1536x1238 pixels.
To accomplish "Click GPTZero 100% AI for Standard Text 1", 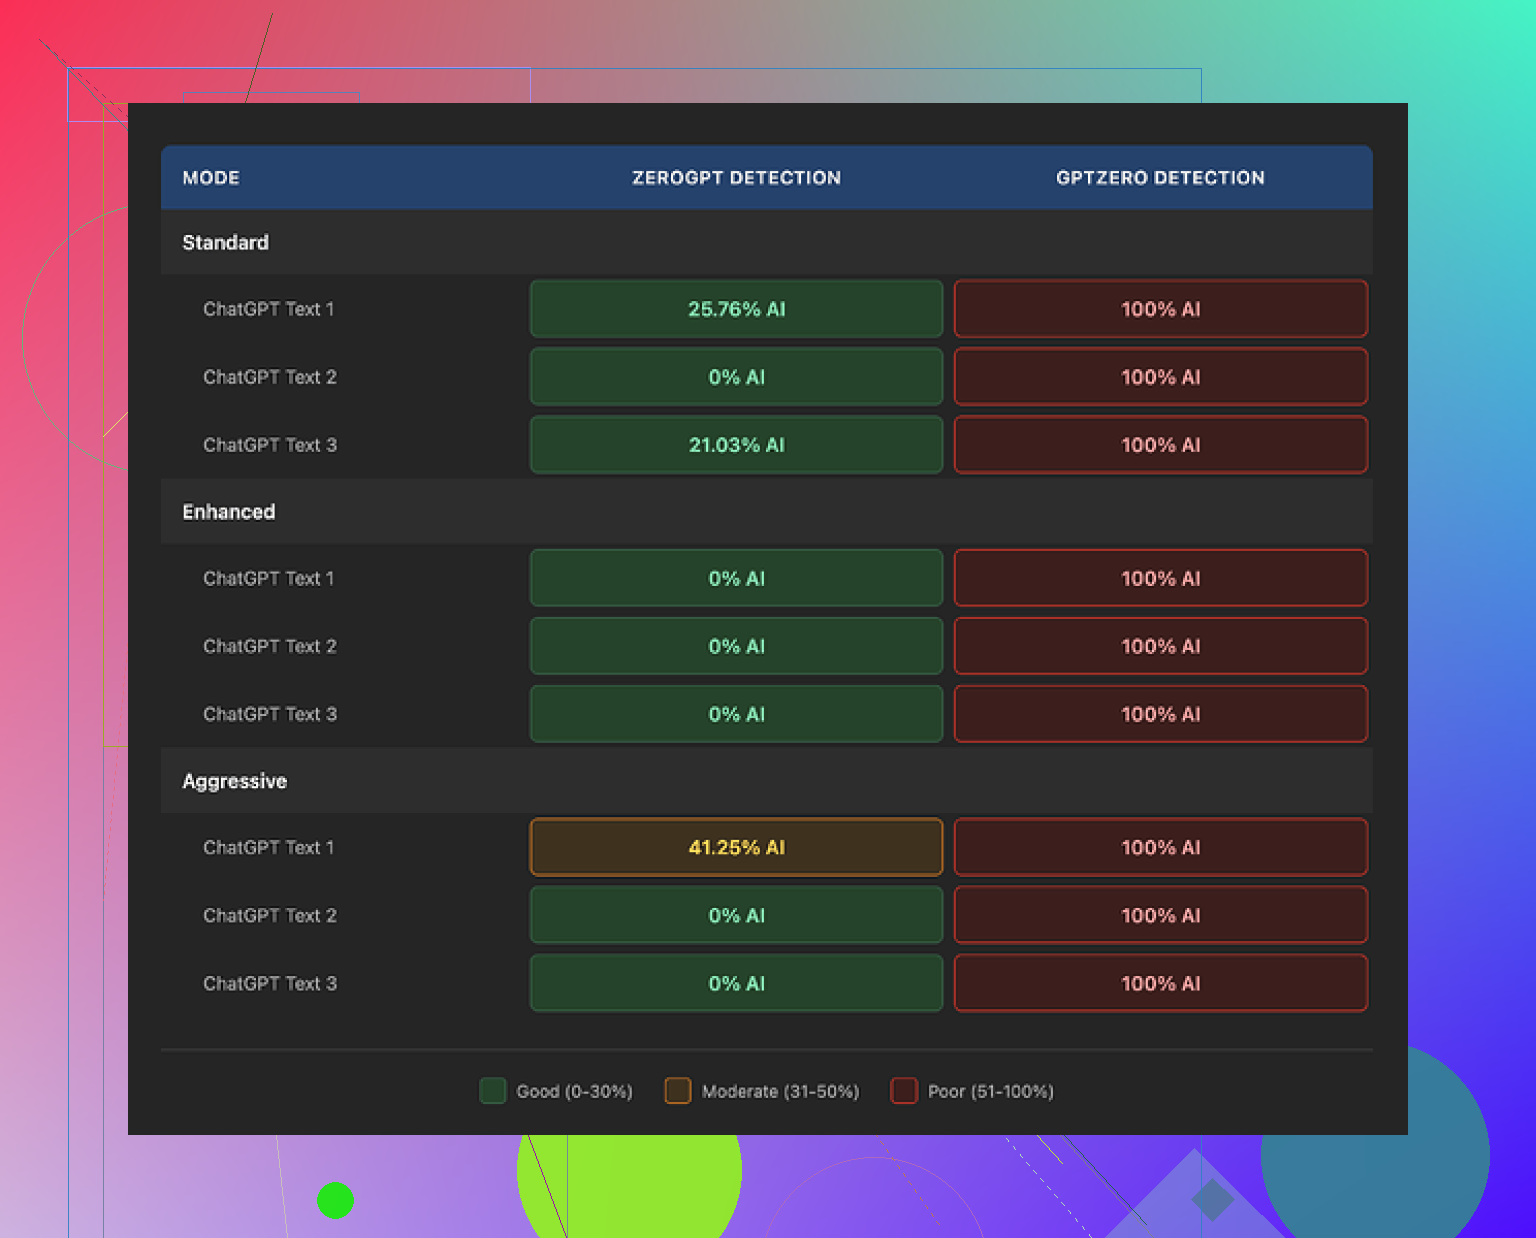I will (x=1160, y=309).
